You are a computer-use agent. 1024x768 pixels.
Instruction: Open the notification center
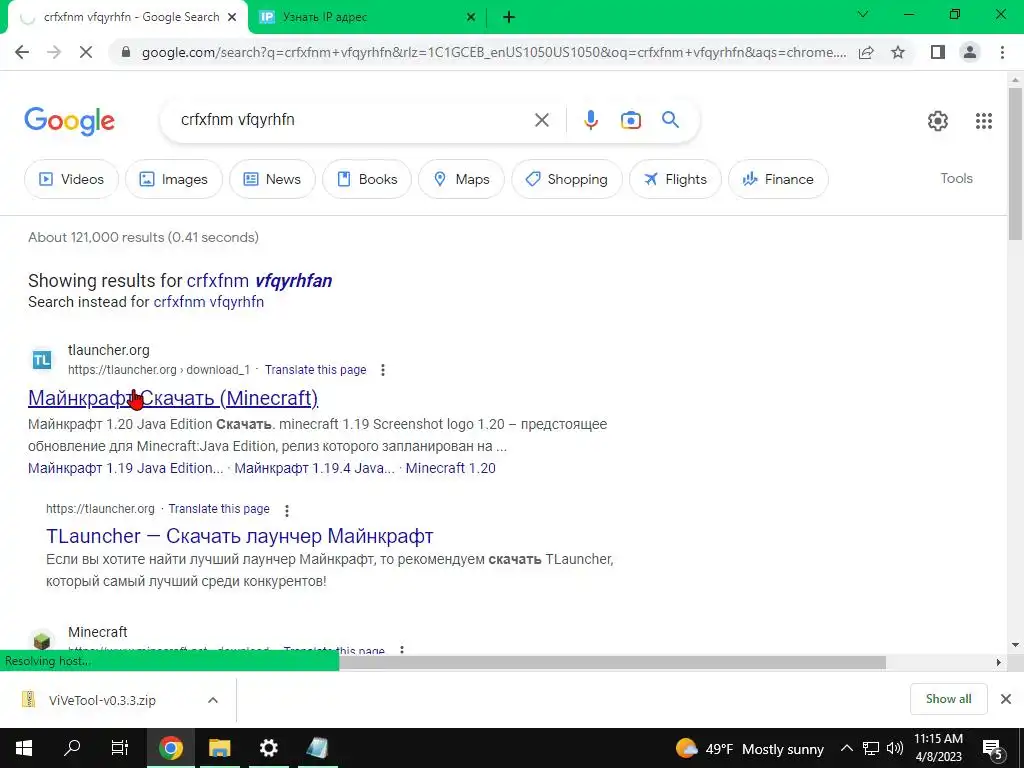(993, 749)
